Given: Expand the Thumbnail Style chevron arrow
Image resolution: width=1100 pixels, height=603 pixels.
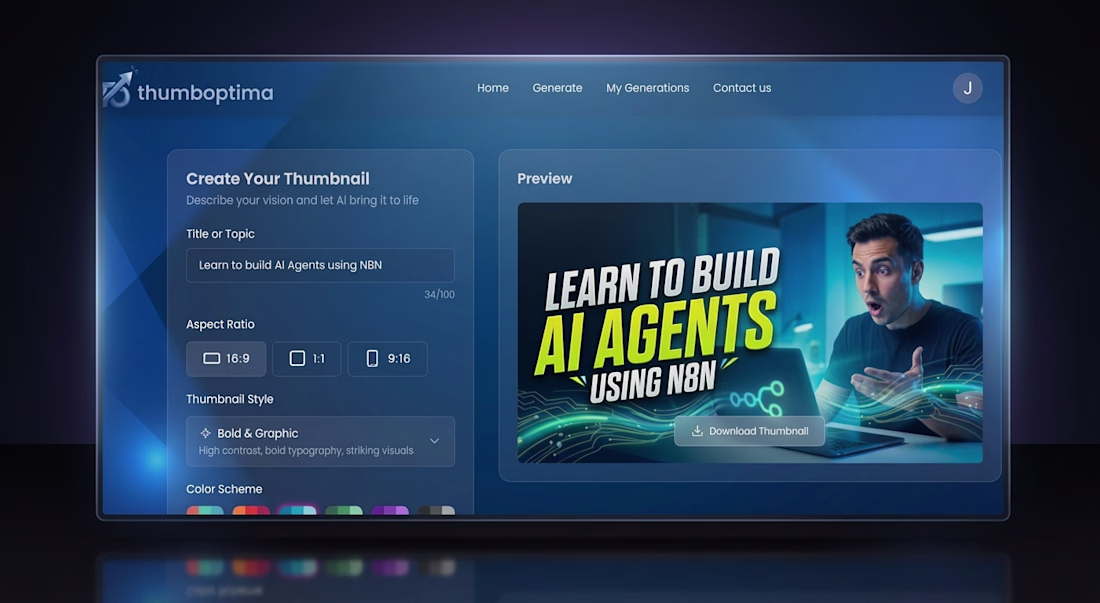Looking at the screenshot, I should point(434,441).
